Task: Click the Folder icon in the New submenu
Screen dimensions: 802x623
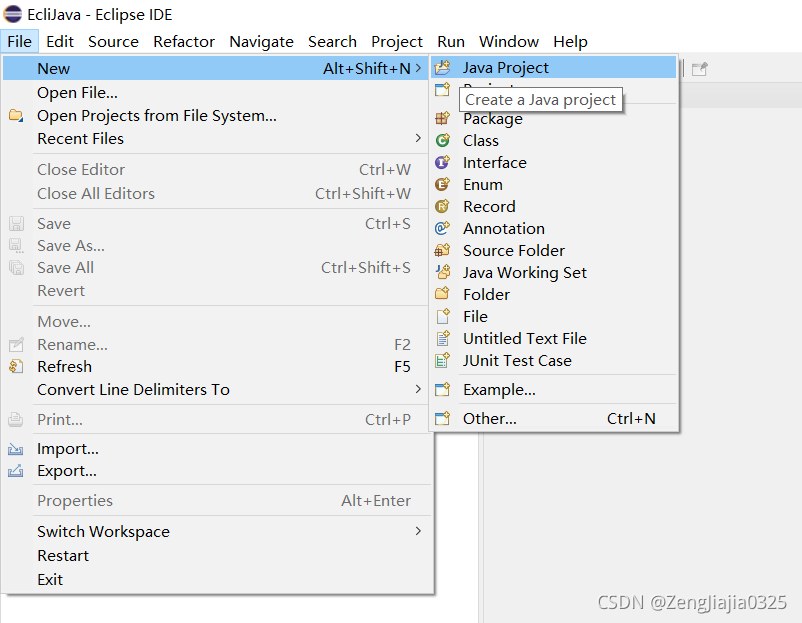Action: coord(442,294)
